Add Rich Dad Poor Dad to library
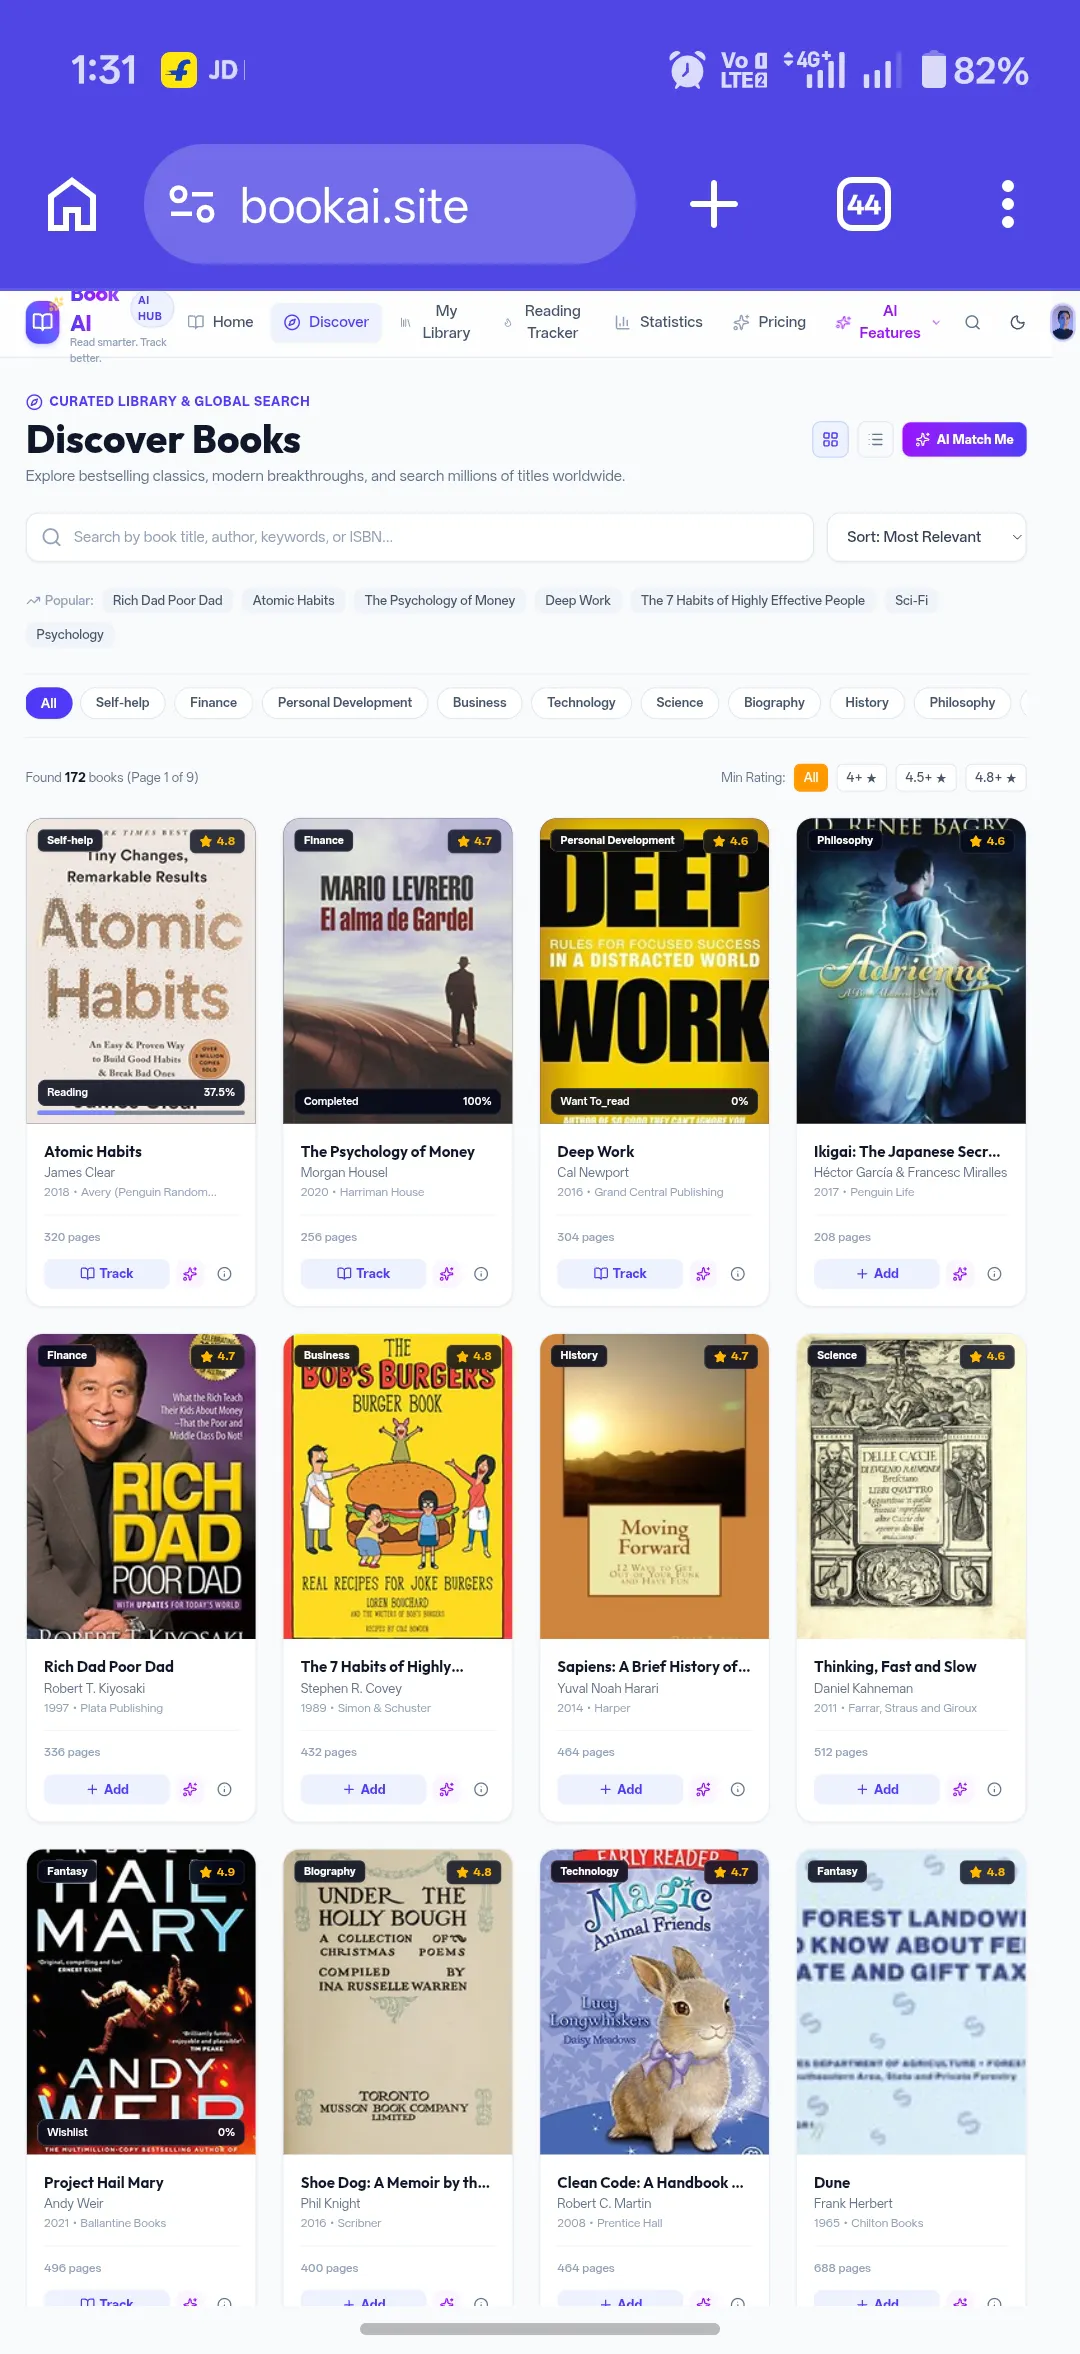The height and width of the screenshot is (2354, 1080). coord(106,1789)
